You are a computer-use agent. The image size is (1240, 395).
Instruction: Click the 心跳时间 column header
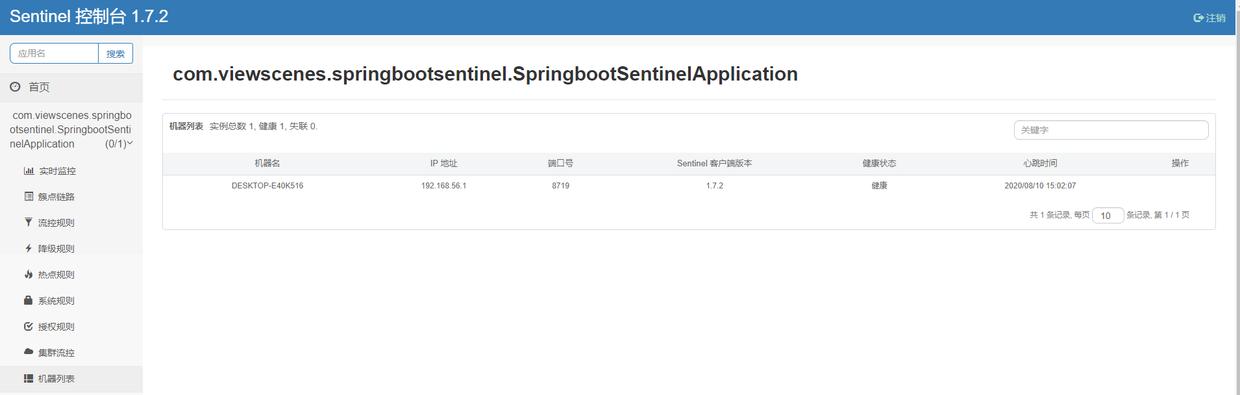pos(1040,163)
